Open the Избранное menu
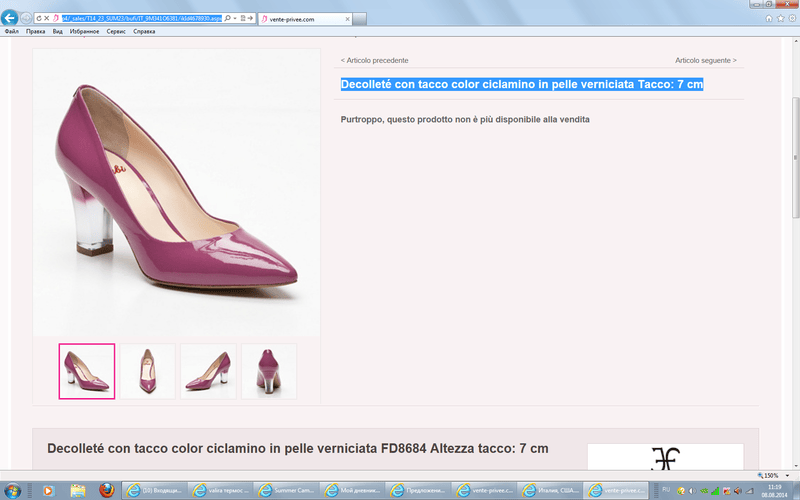This screenshot has width=800, height=500. [83, 31]
